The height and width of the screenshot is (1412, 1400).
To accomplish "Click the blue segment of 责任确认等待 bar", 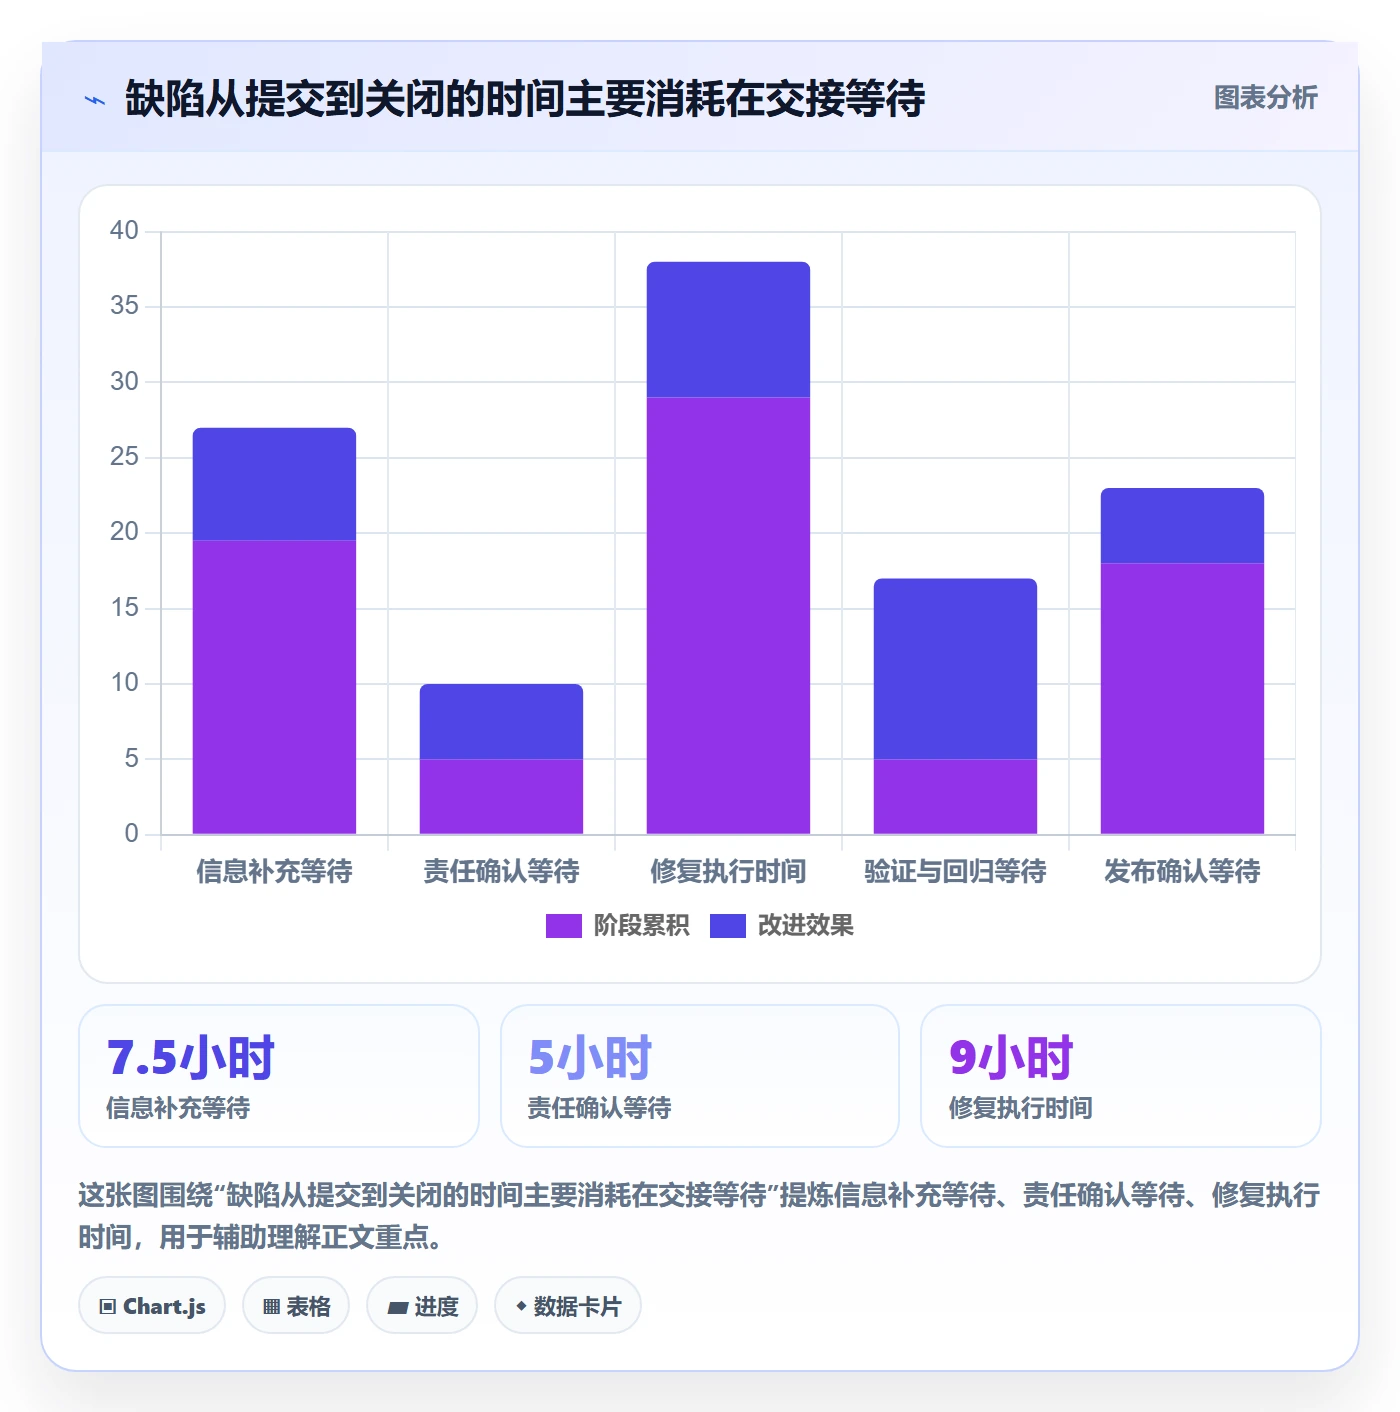I will pyautogui.click(x=501, y=722).
